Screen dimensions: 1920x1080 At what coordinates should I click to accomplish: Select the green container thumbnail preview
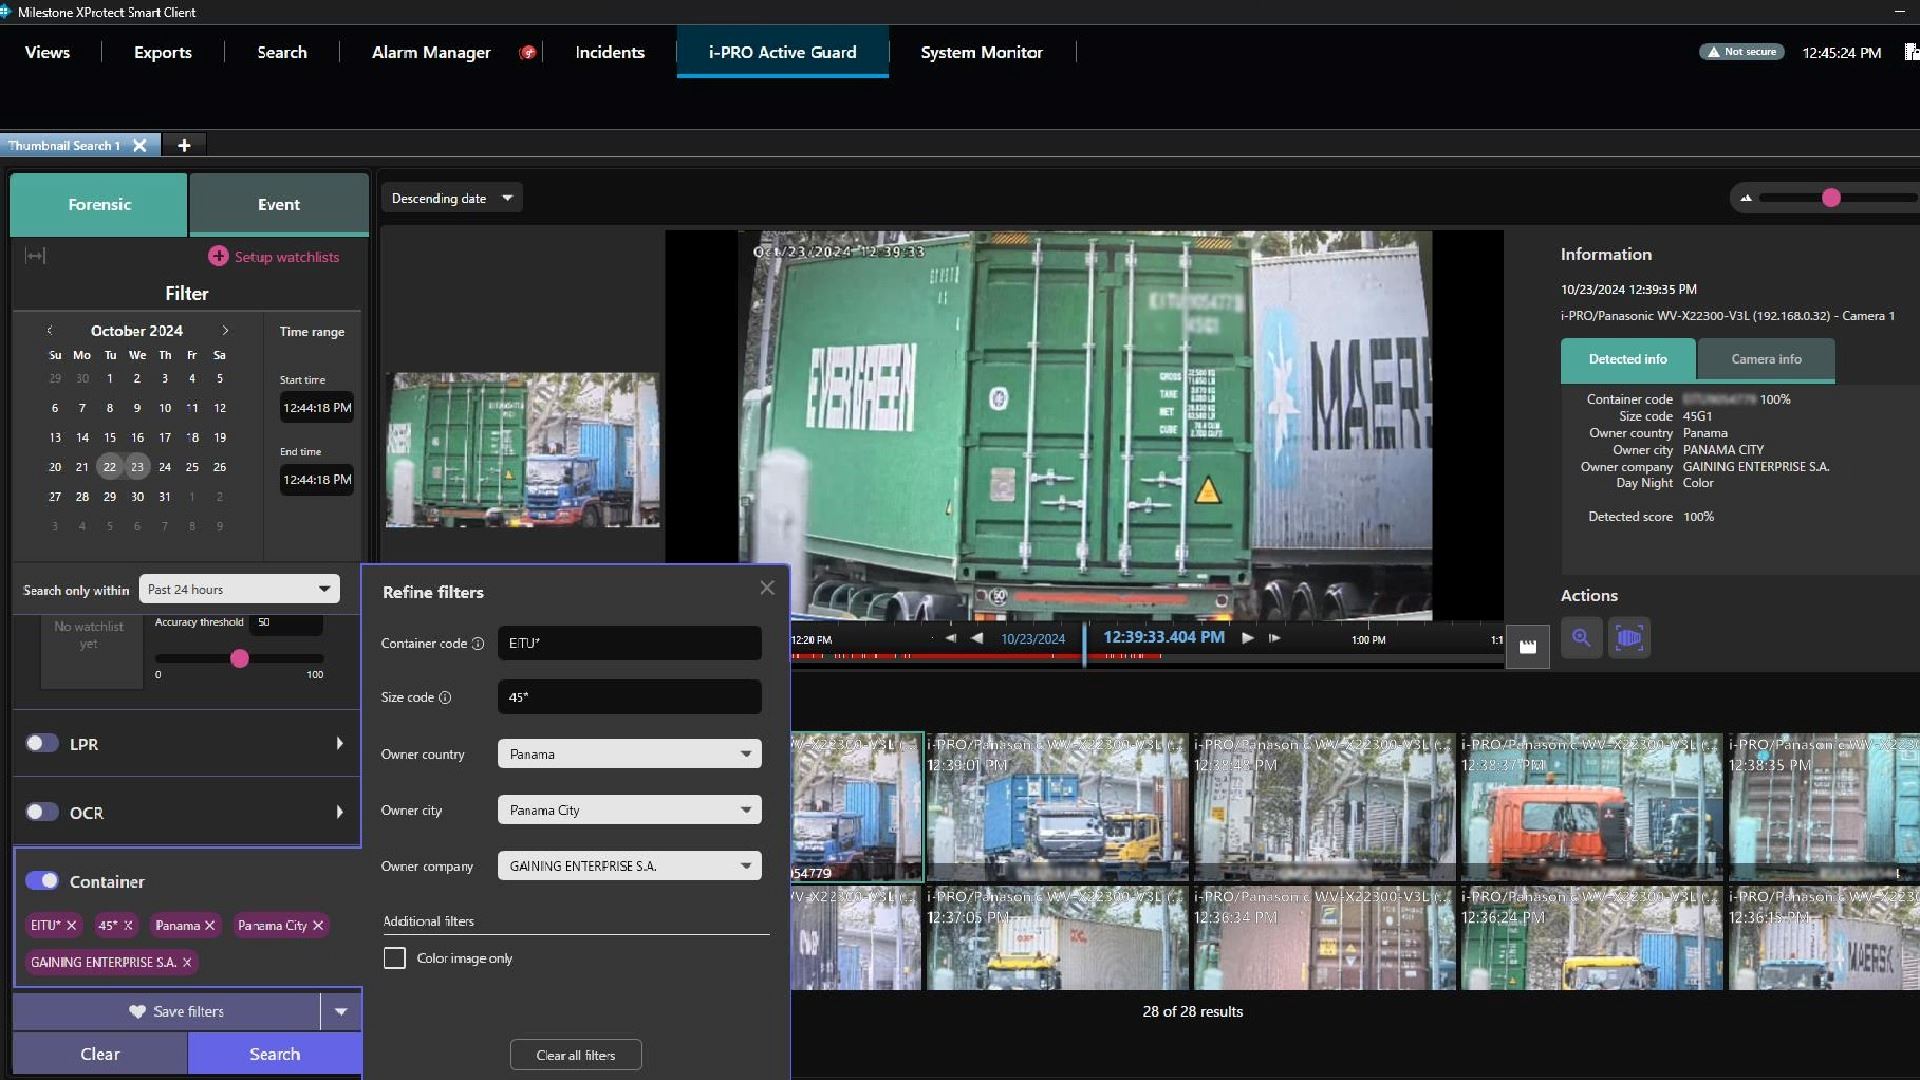coord(523,450)
